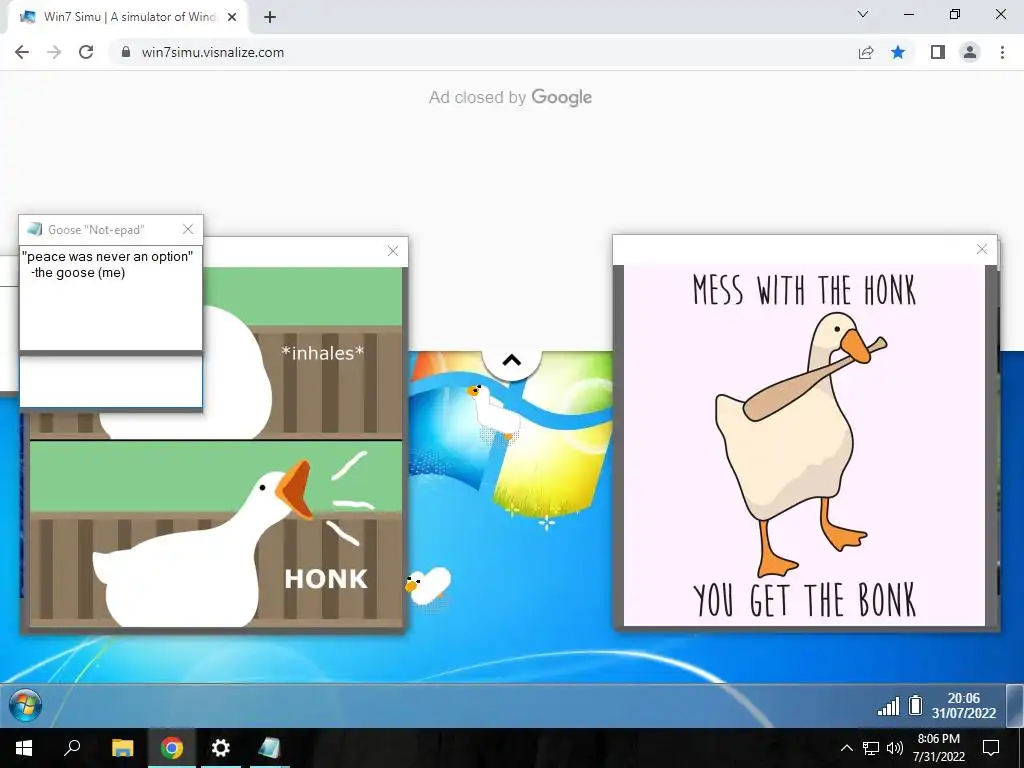Open Windows taskbar search
This screenshot has height=768, width=1024.
[72, 748]
